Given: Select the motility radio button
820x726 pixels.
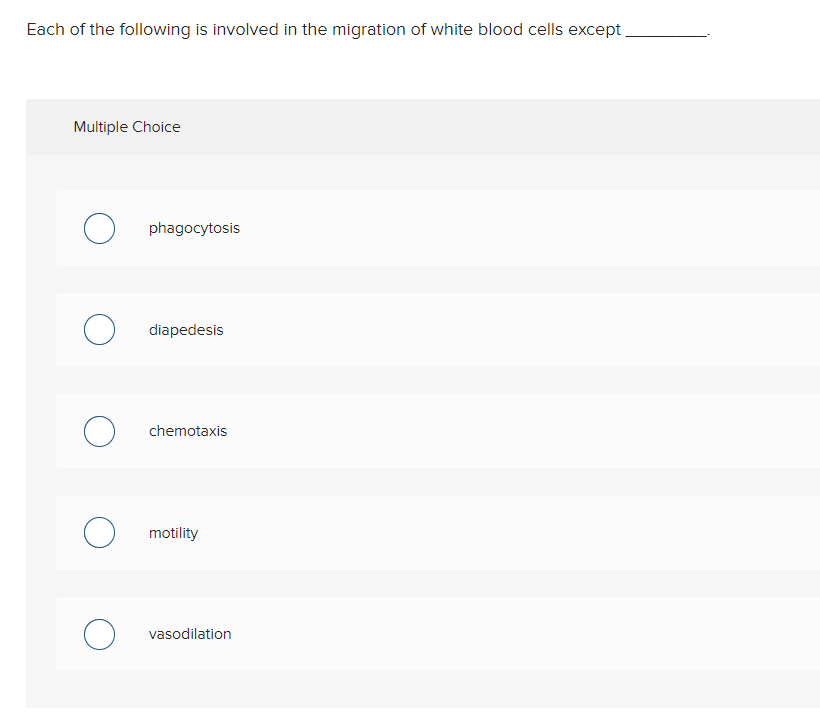Looking at the screenshot, I should click(x=99, y=532).
